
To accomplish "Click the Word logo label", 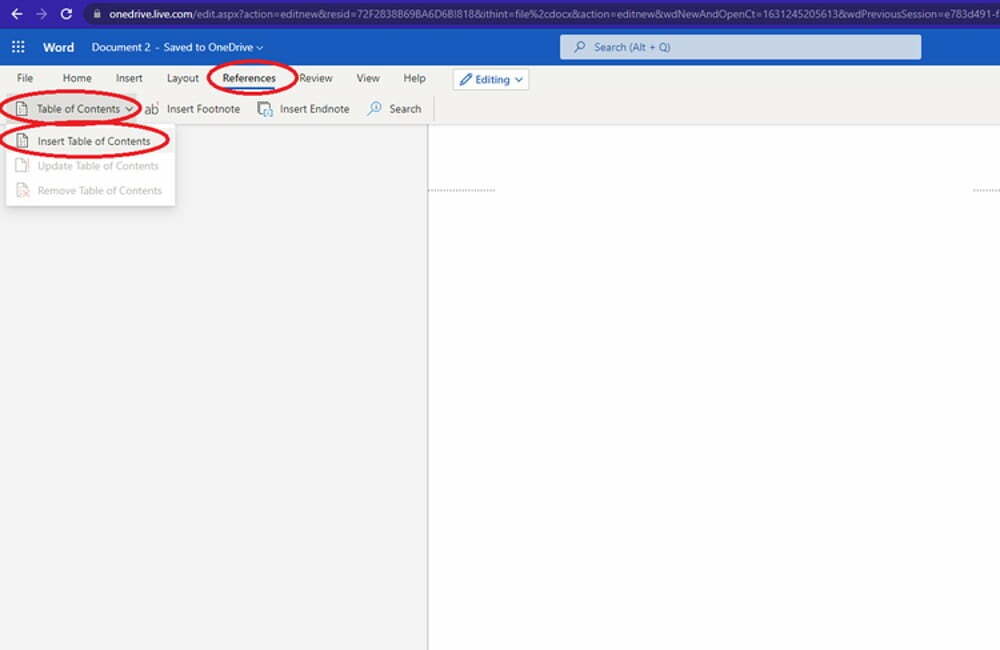I will (x=58, y=47).
